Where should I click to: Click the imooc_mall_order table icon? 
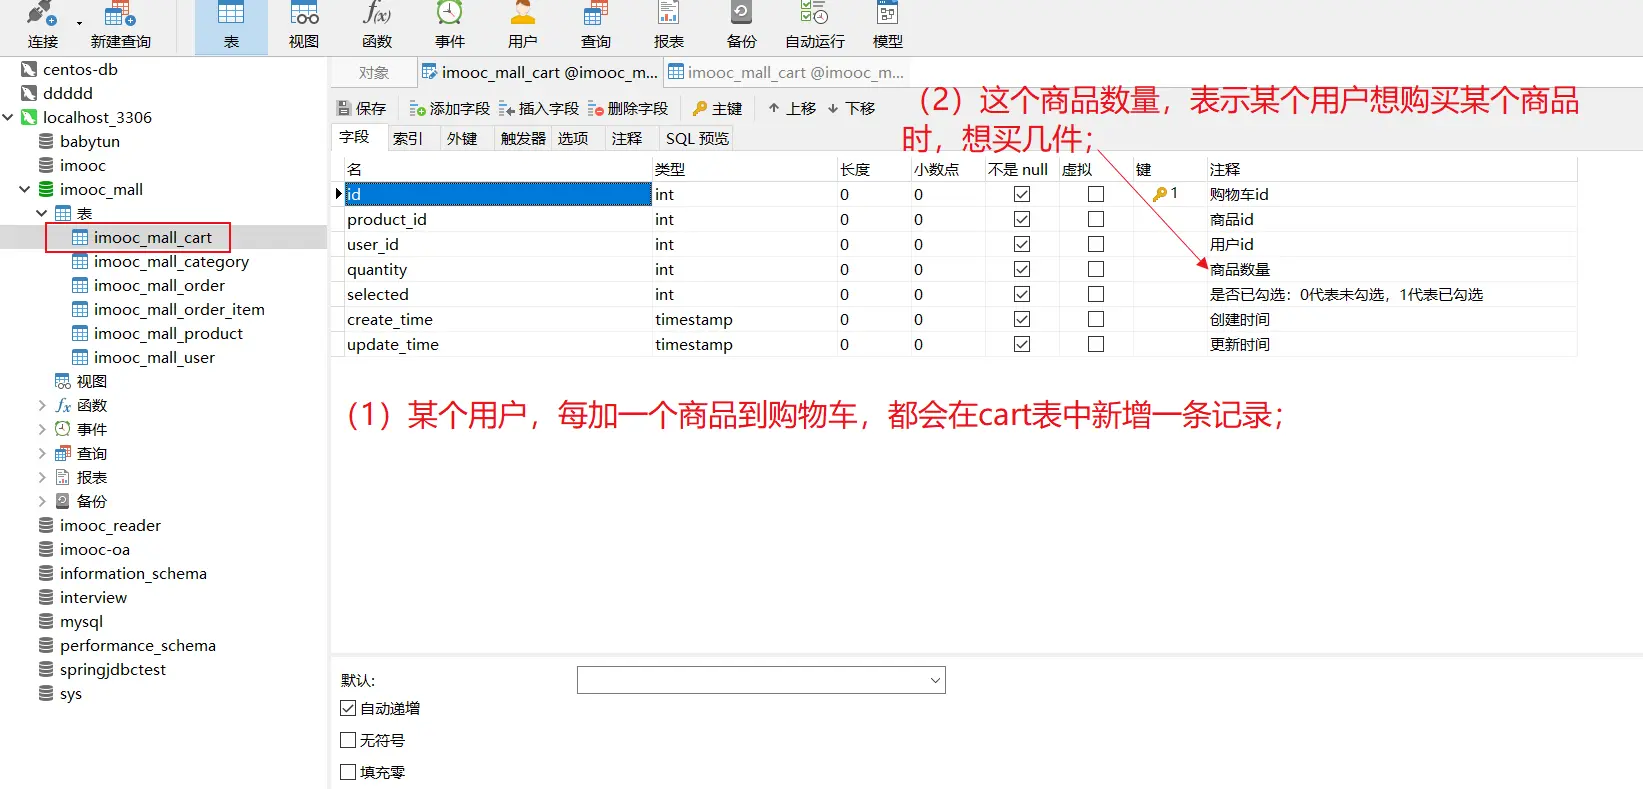[80, 285]
